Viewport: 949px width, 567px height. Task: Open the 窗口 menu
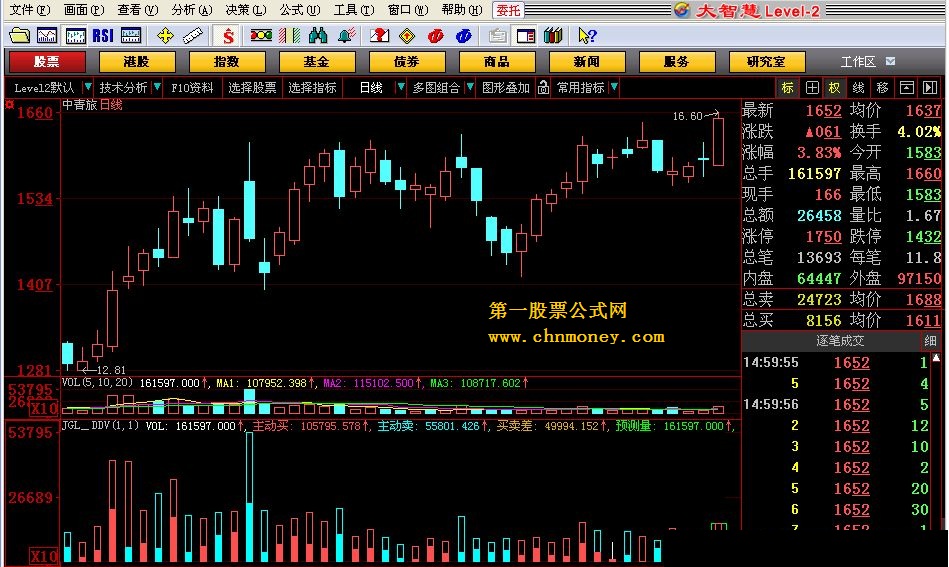tap(408, 10)
